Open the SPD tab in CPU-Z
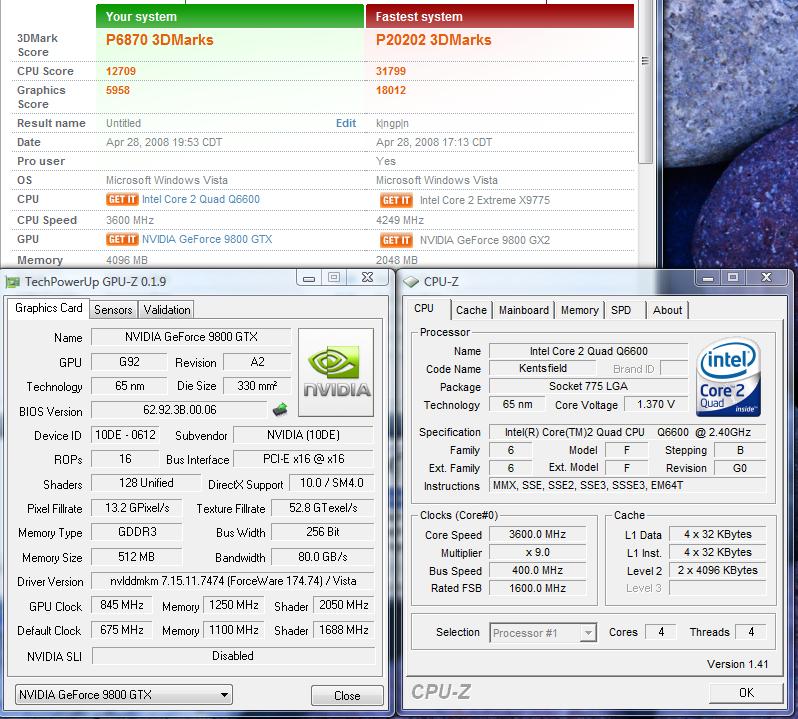798x719 pixels. [621, 310]
